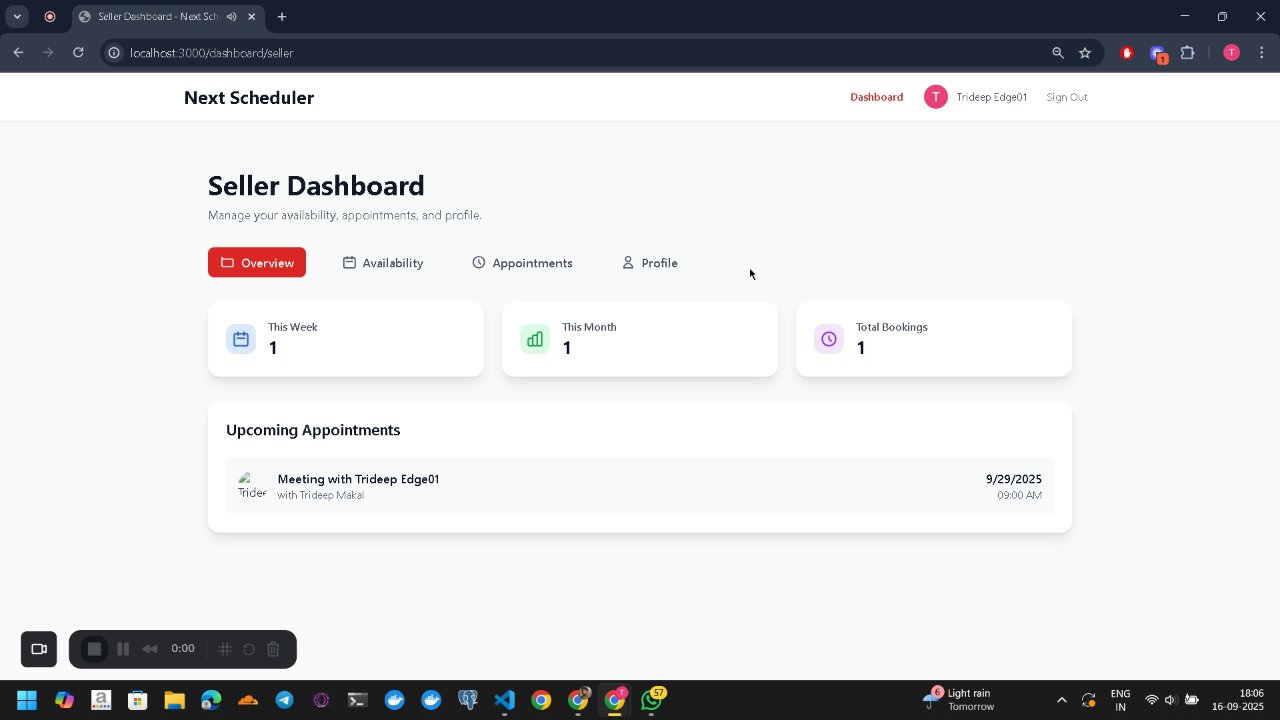Click the Next Scheduler logo text
The width and height of the screenshot is (1280, 720).
[249, 98]
